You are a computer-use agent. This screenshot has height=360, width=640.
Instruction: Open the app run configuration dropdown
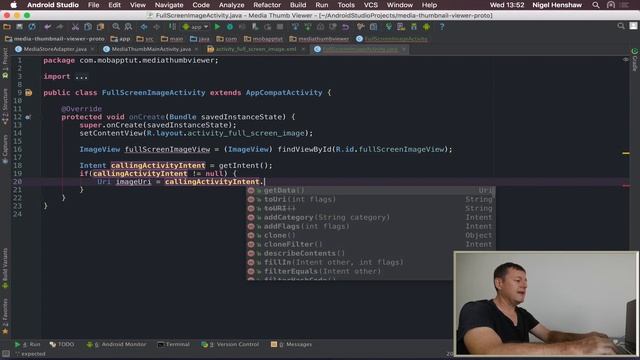click(195, 27)
